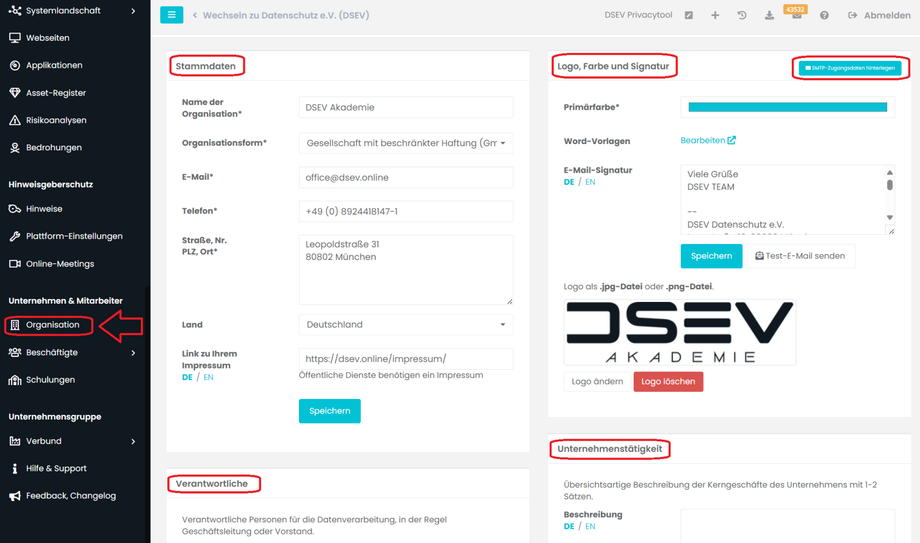The width and height of the screenshot is (920, 543).
Task: Click the question mark help icon
Action: click(824, 16)
